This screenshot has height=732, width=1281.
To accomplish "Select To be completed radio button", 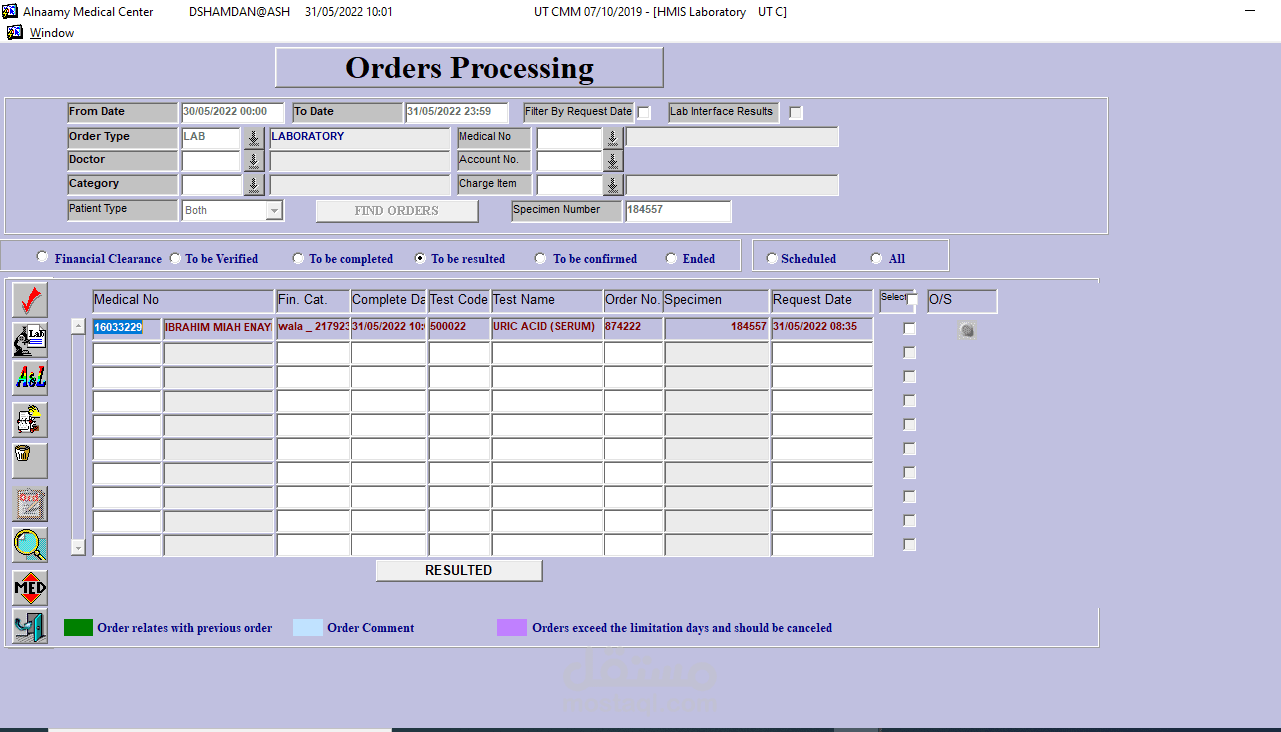I will point(299,258).
